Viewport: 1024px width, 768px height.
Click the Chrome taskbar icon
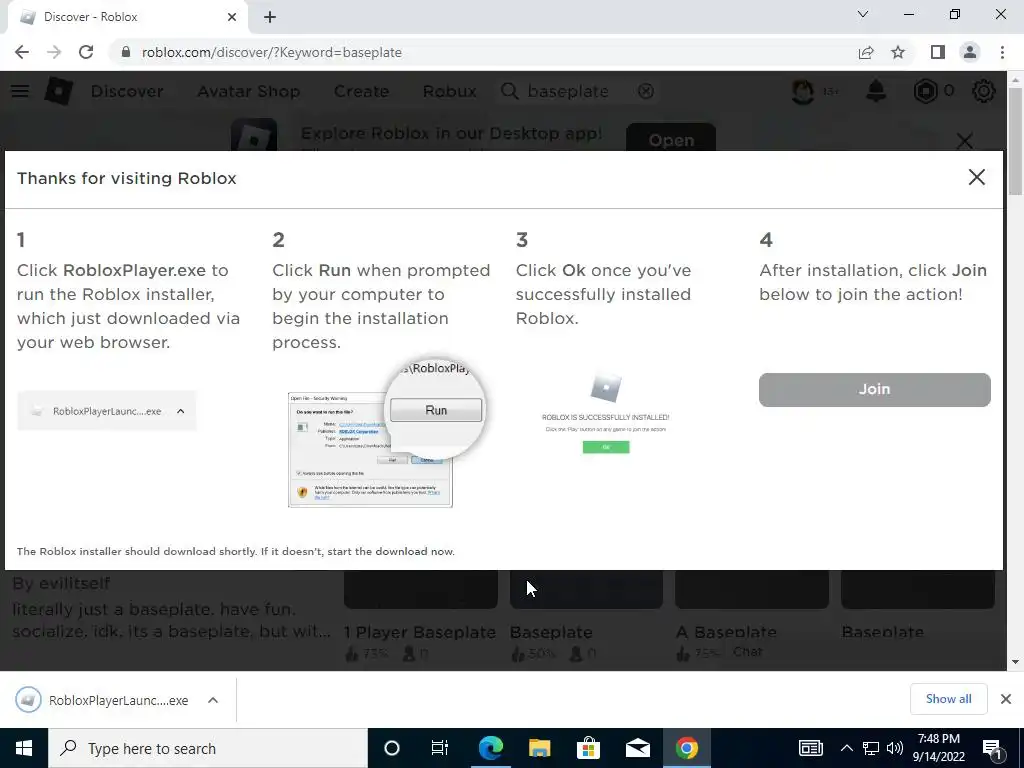click(686, 748)
